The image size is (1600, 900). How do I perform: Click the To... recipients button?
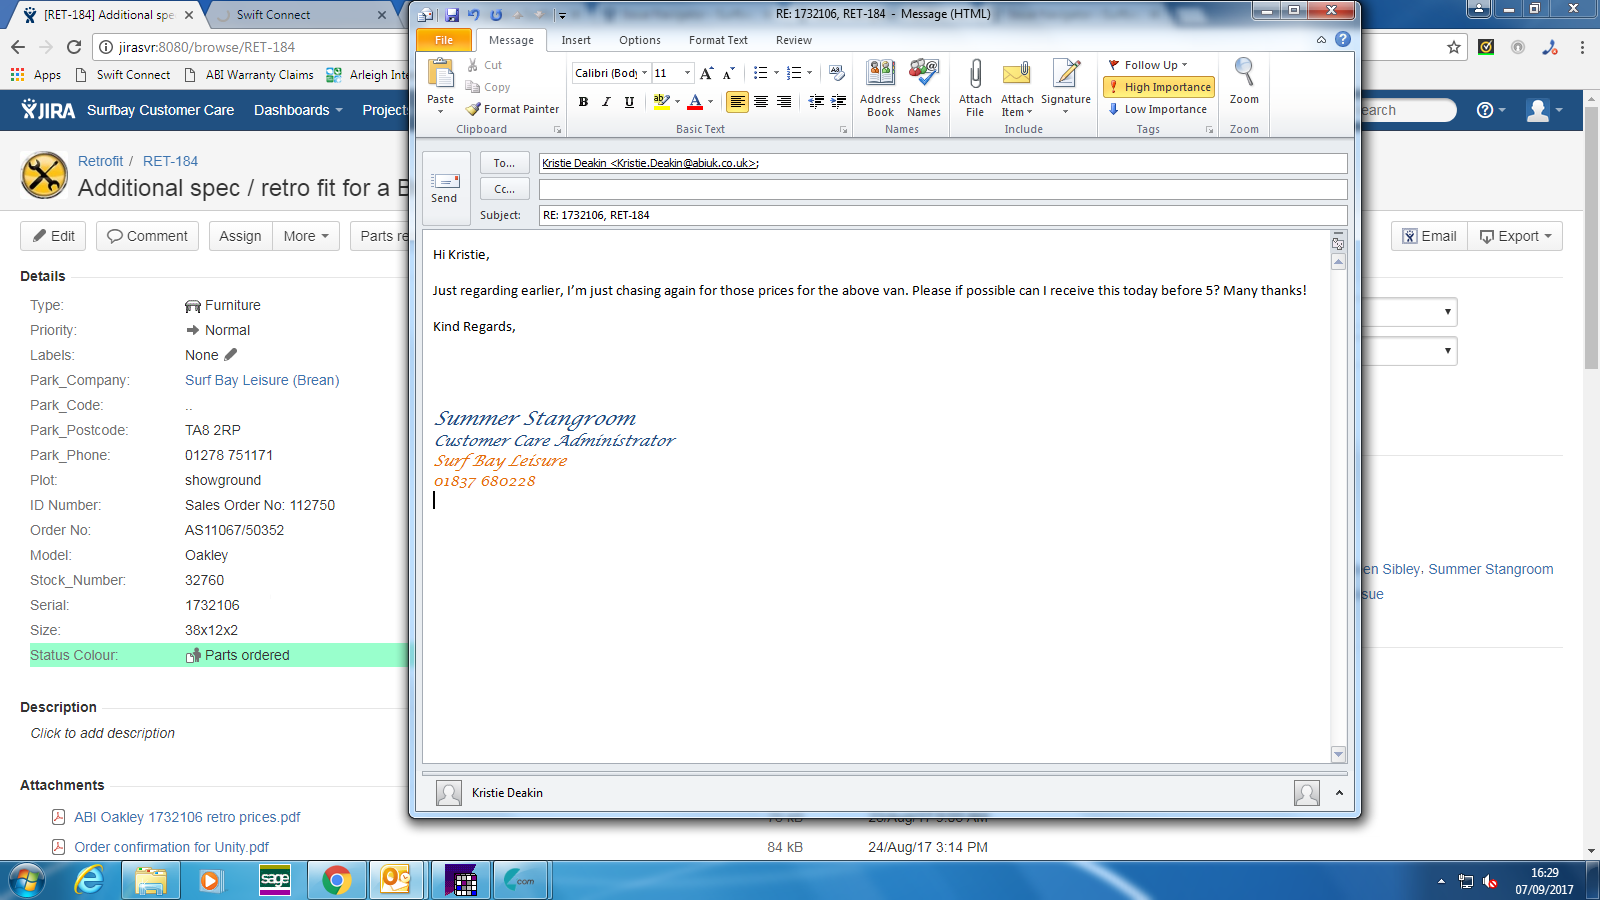[x=504, y=163]
